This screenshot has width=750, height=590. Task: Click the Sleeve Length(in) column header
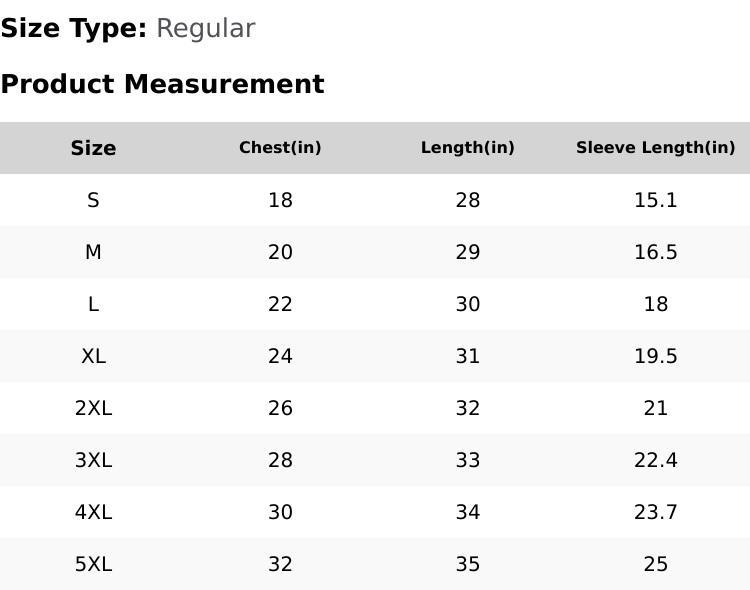click(x=655, y=148)
